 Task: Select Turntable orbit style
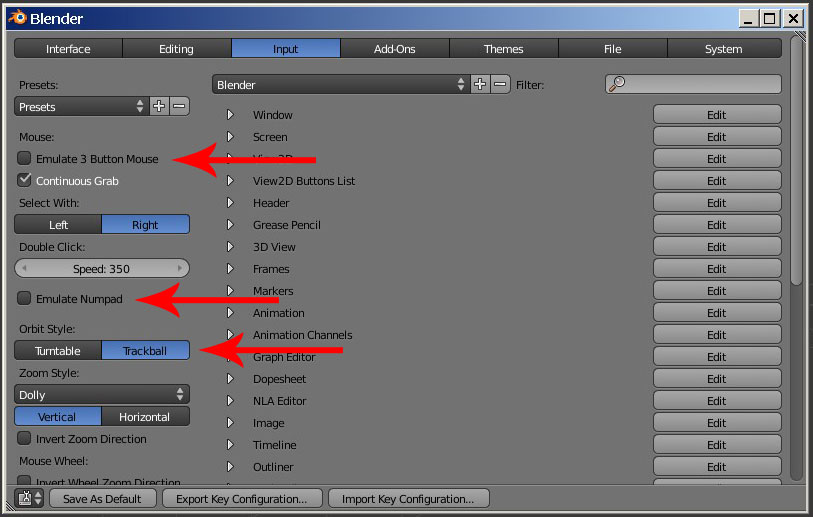pos(58,351)
